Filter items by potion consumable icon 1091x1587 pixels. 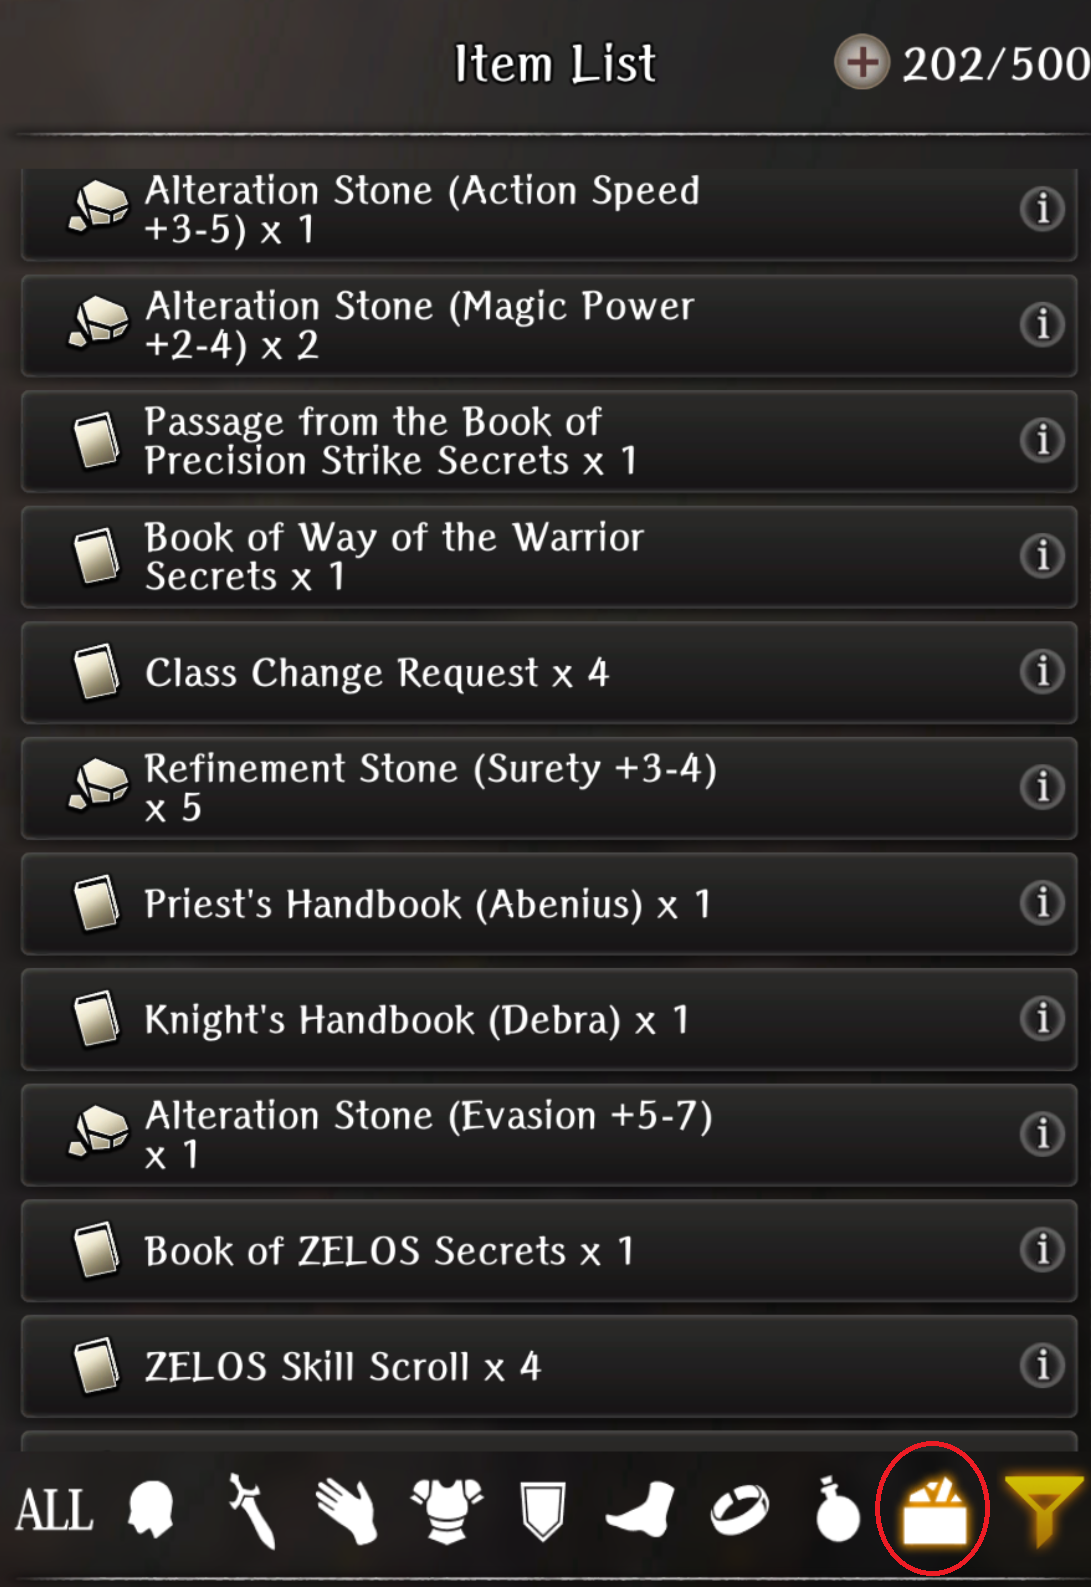pos(836,1510)
